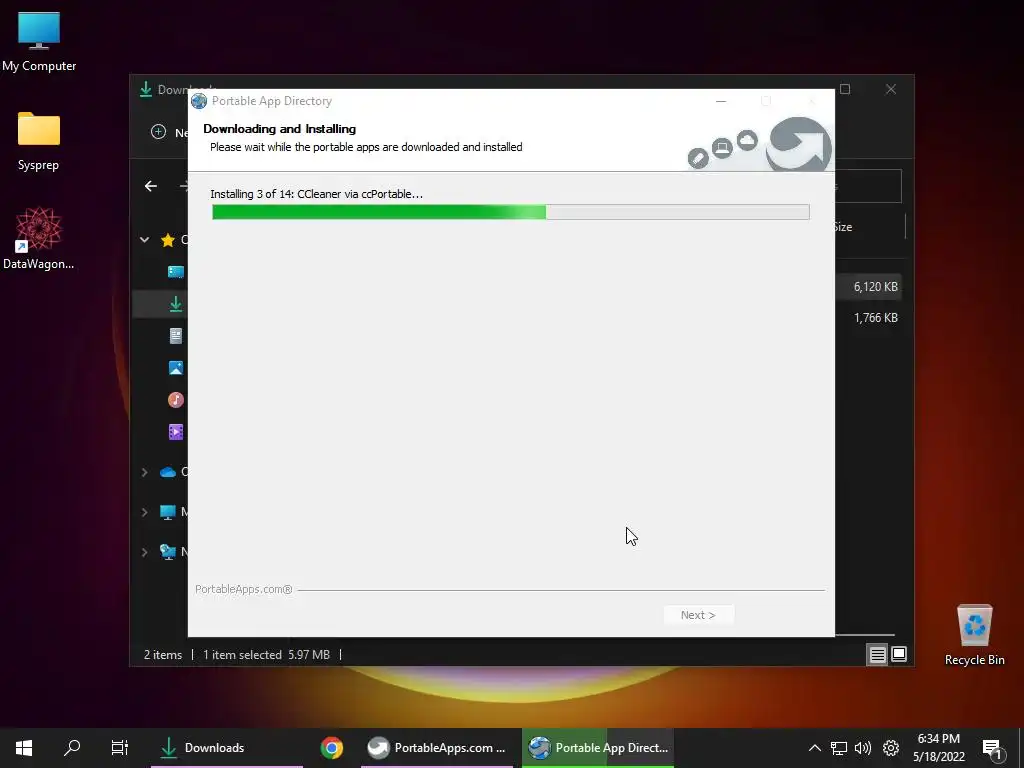
Task: Expand OneDrive chevron in Explorer sidebar
Action: pos(144,472)
